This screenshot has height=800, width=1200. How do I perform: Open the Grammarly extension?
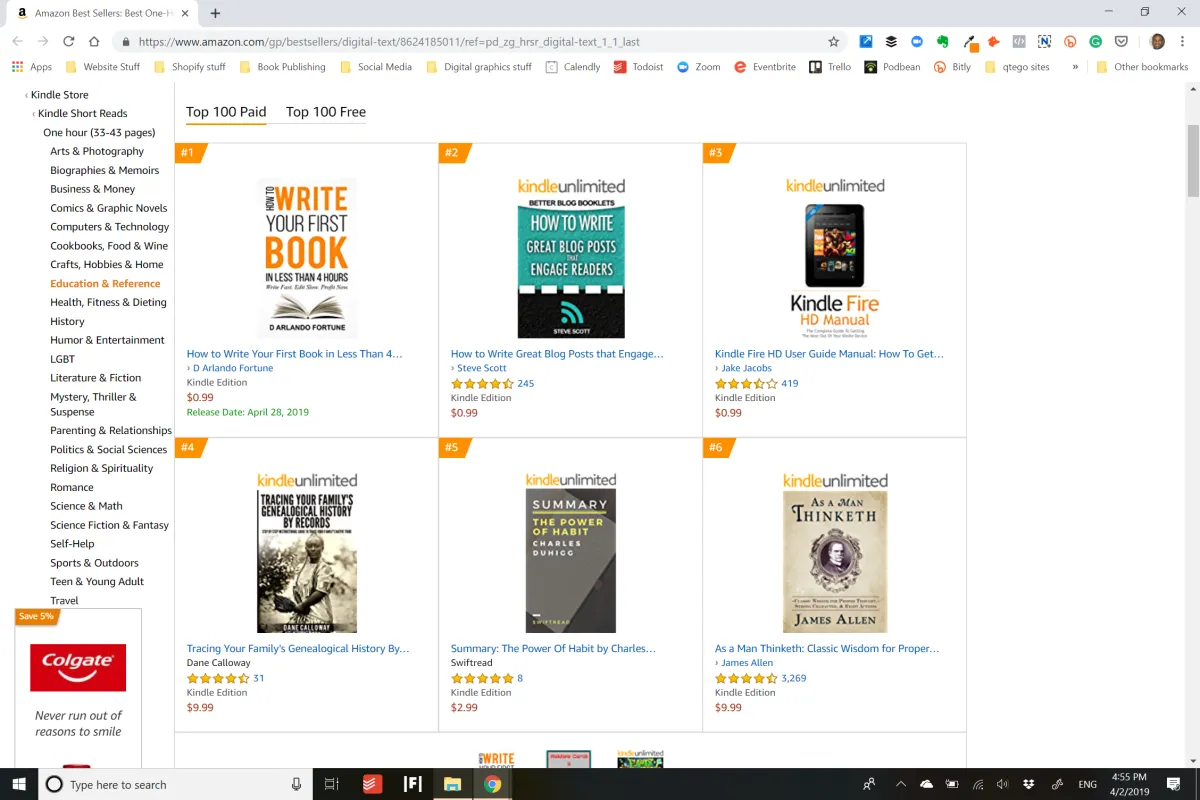(x=1096, y=42)
